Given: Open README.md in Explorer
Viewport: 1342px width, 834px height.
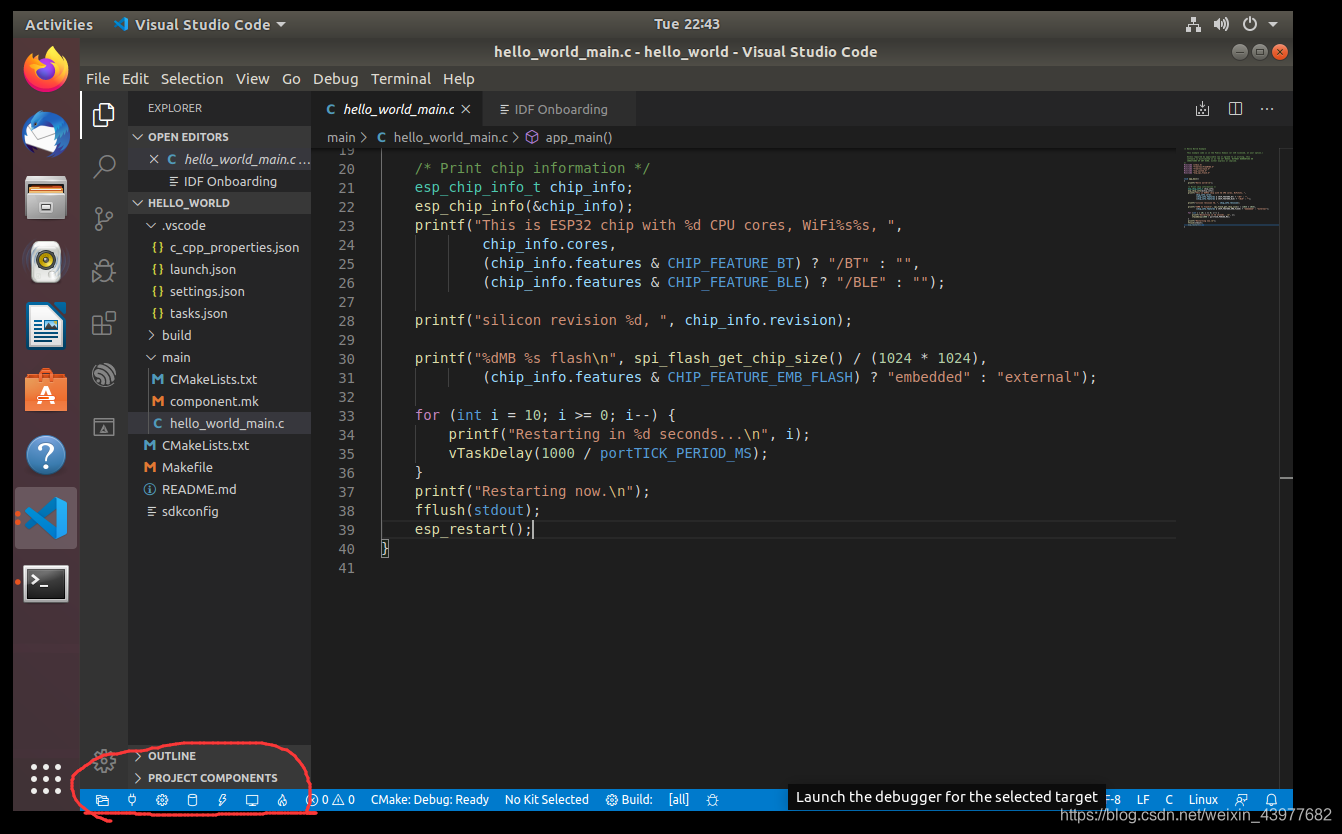Looking at the screenshot, I should 219,489.
